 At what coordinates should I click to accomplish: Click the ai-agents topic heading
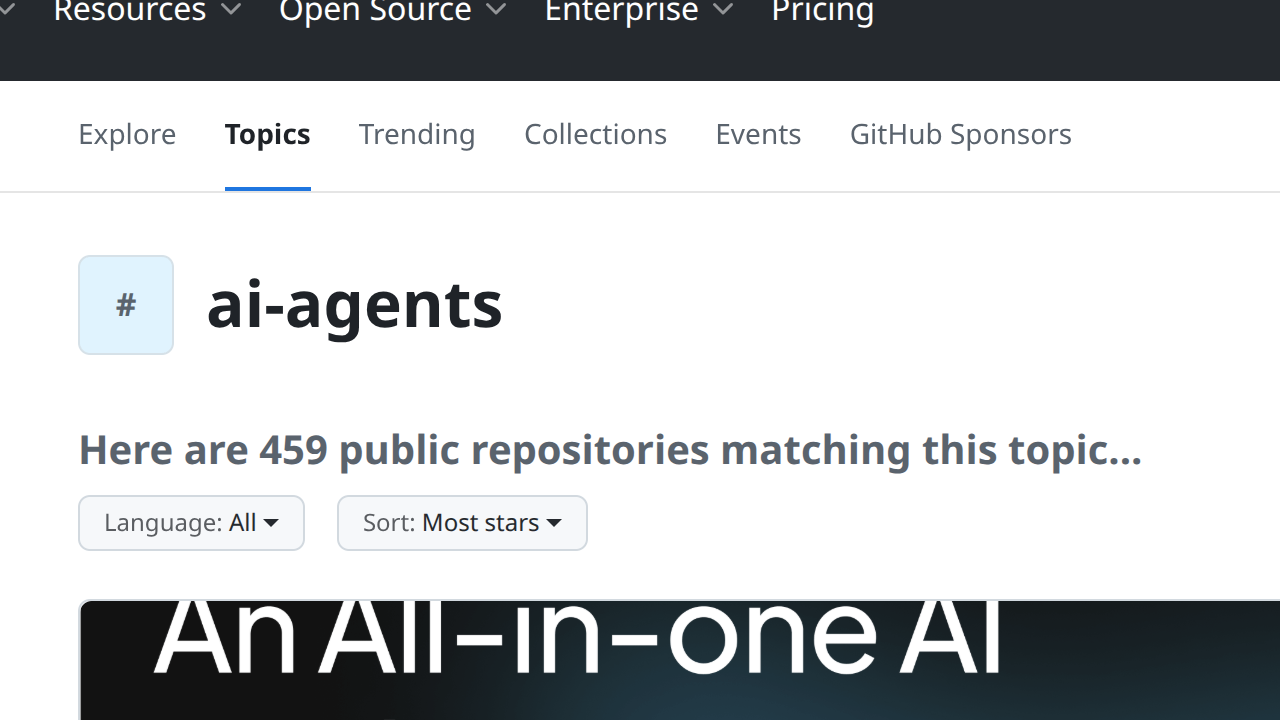(x=354, y=305)
